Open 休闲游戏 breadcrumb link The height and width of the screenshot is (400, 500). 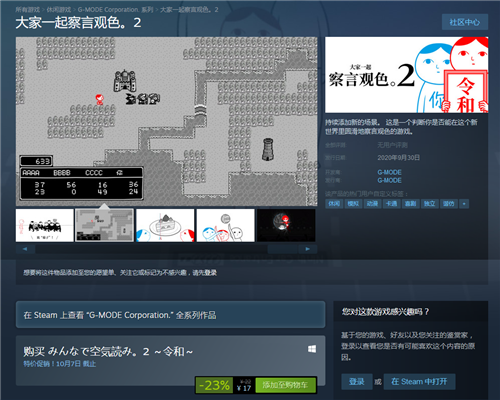click(x=59, y=10)
